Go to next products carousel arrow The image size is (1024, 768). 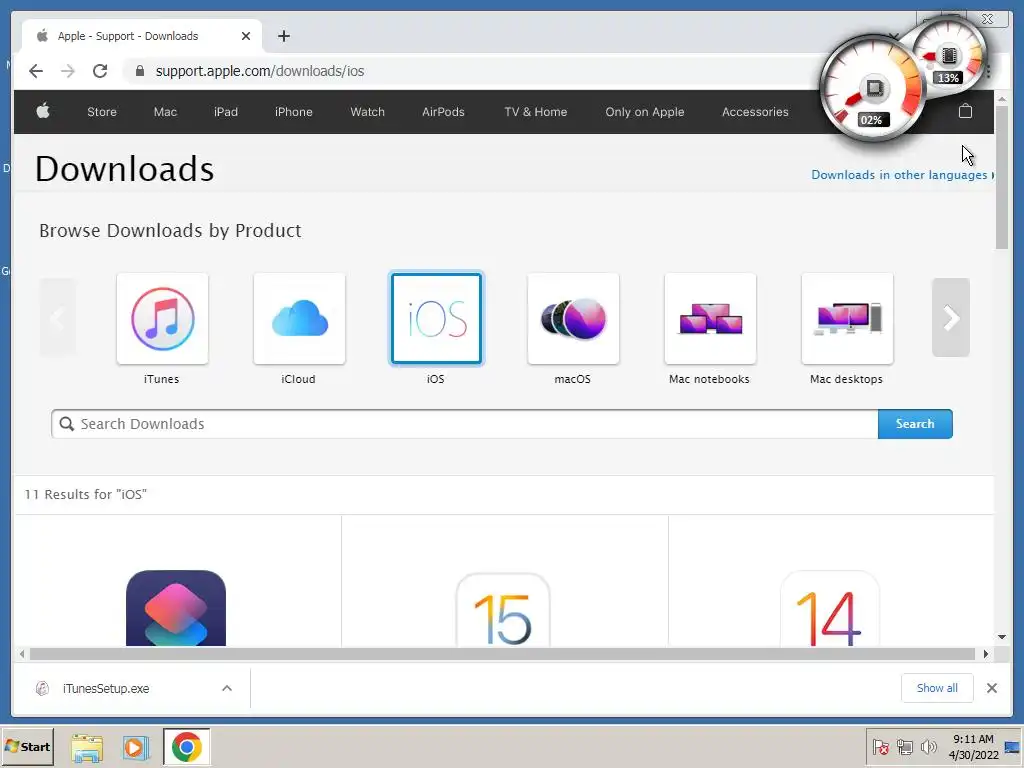coord(951,317)
